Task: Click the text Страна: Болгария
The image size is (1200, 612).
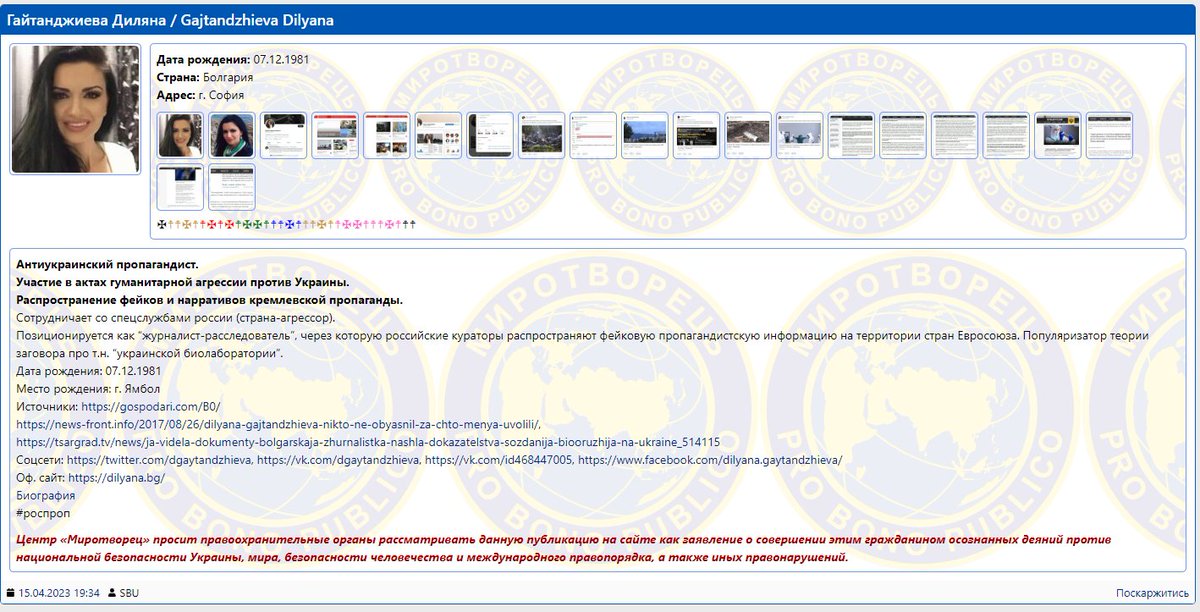Action: point(205,77)
